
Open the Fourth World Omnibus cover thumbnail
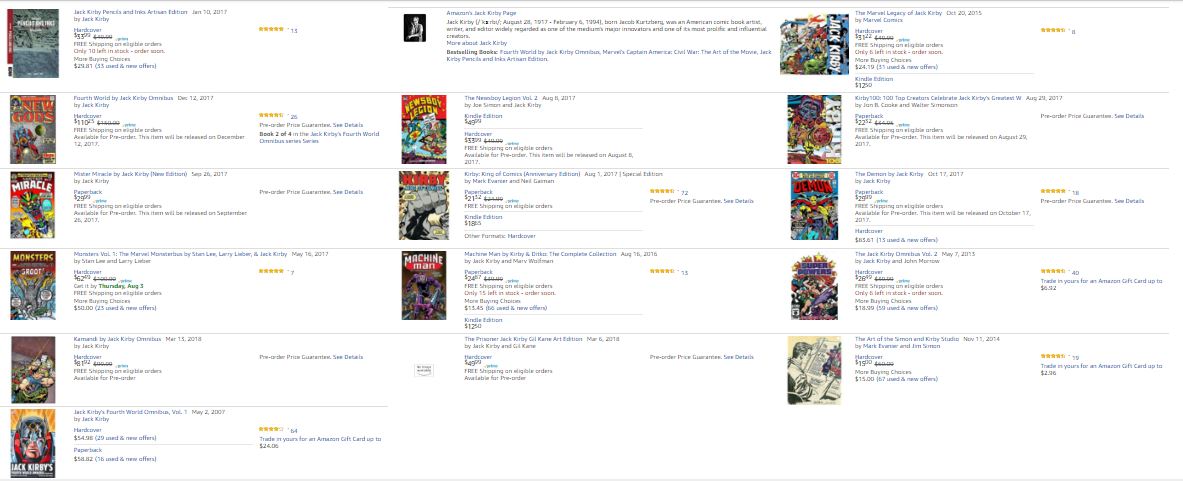(33, 129)
